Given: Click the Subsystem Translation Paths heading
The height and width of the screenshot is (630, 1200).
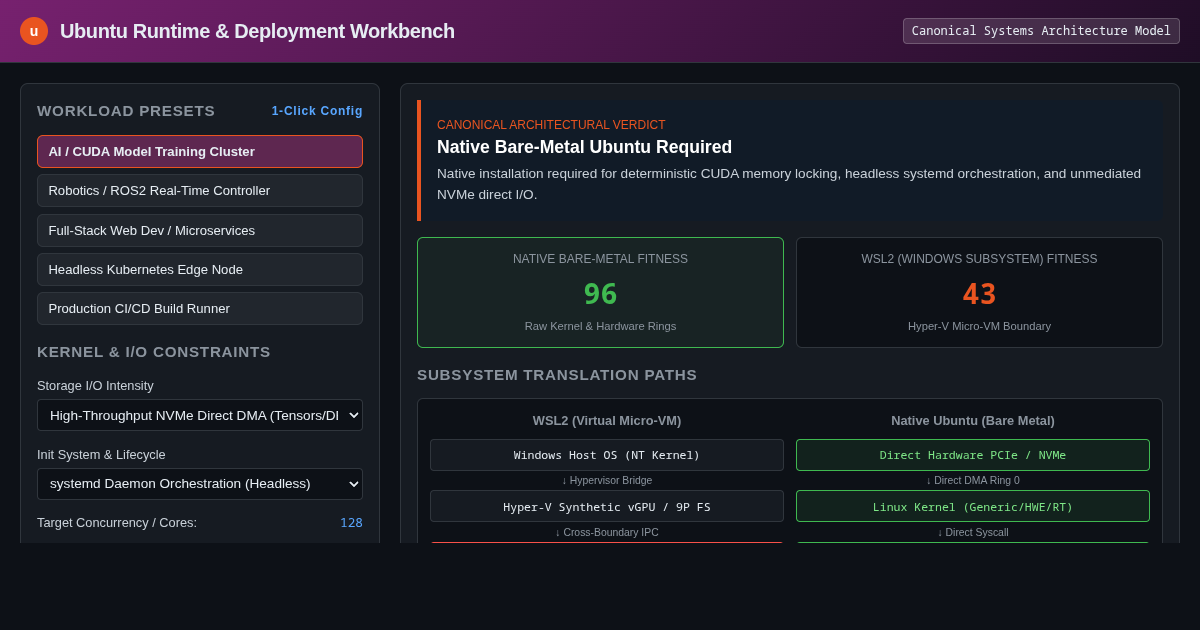Looking at the screenshot, I should (x=557, y=375).
